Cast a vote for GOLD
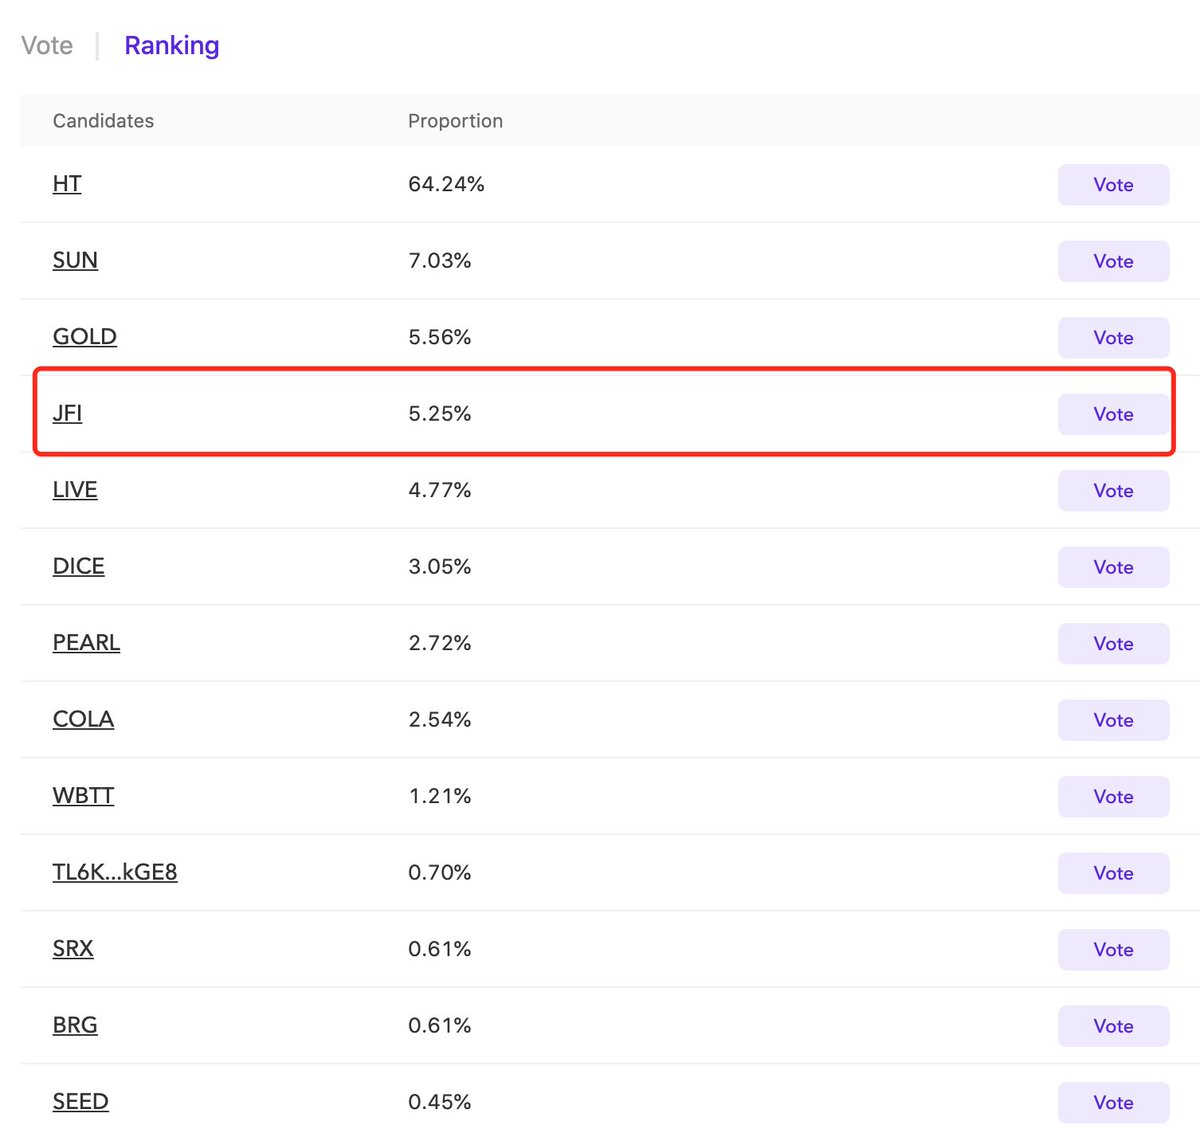This screenshot has height=1133, width=1200. (x=1113, y=338)
